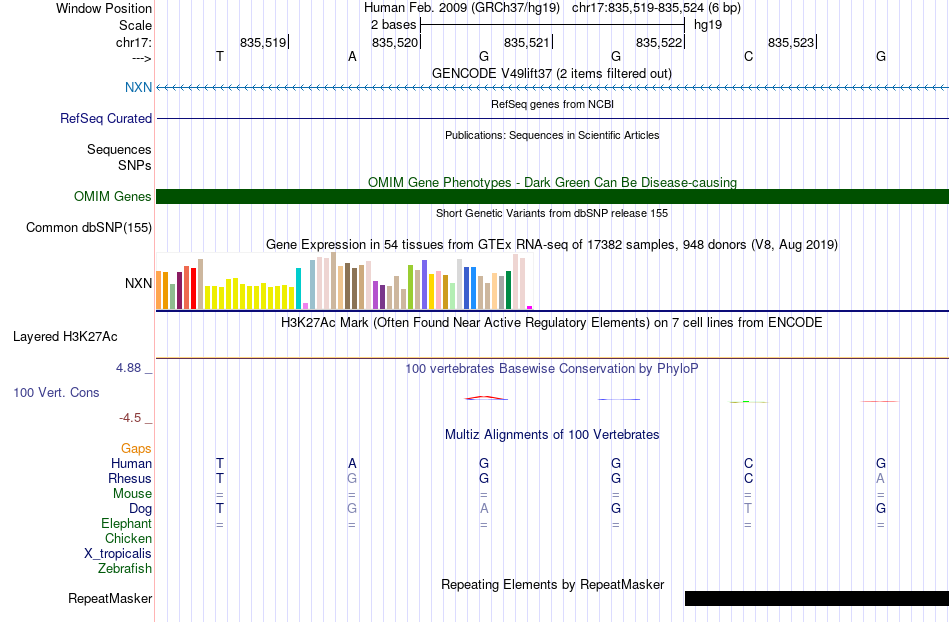Click the red-blue PhyloP conservation peak
The image size is (950, 622).
(x=485, y=398)
